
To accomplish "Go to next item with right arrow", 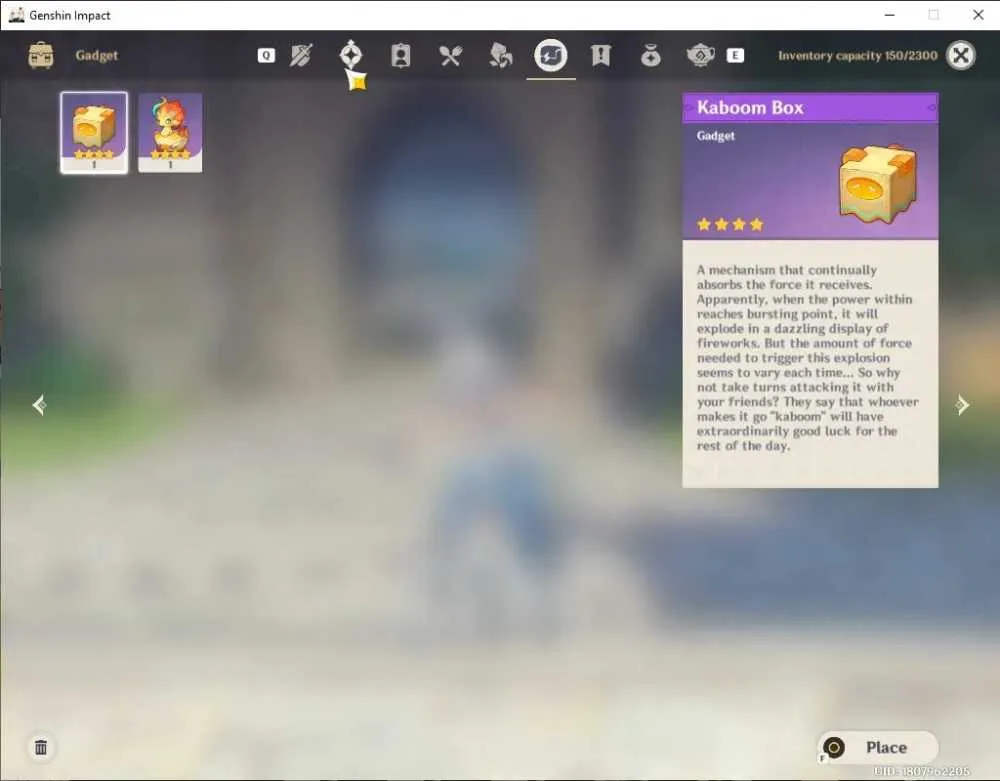I will (x=962, y=405).
